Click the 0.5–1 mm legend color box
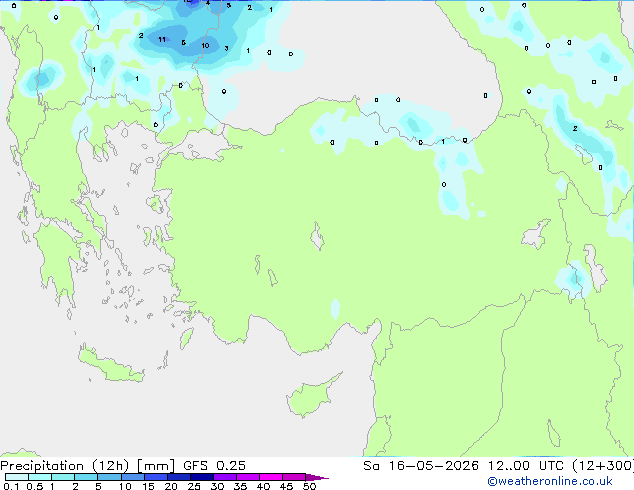 coord(40,477)
